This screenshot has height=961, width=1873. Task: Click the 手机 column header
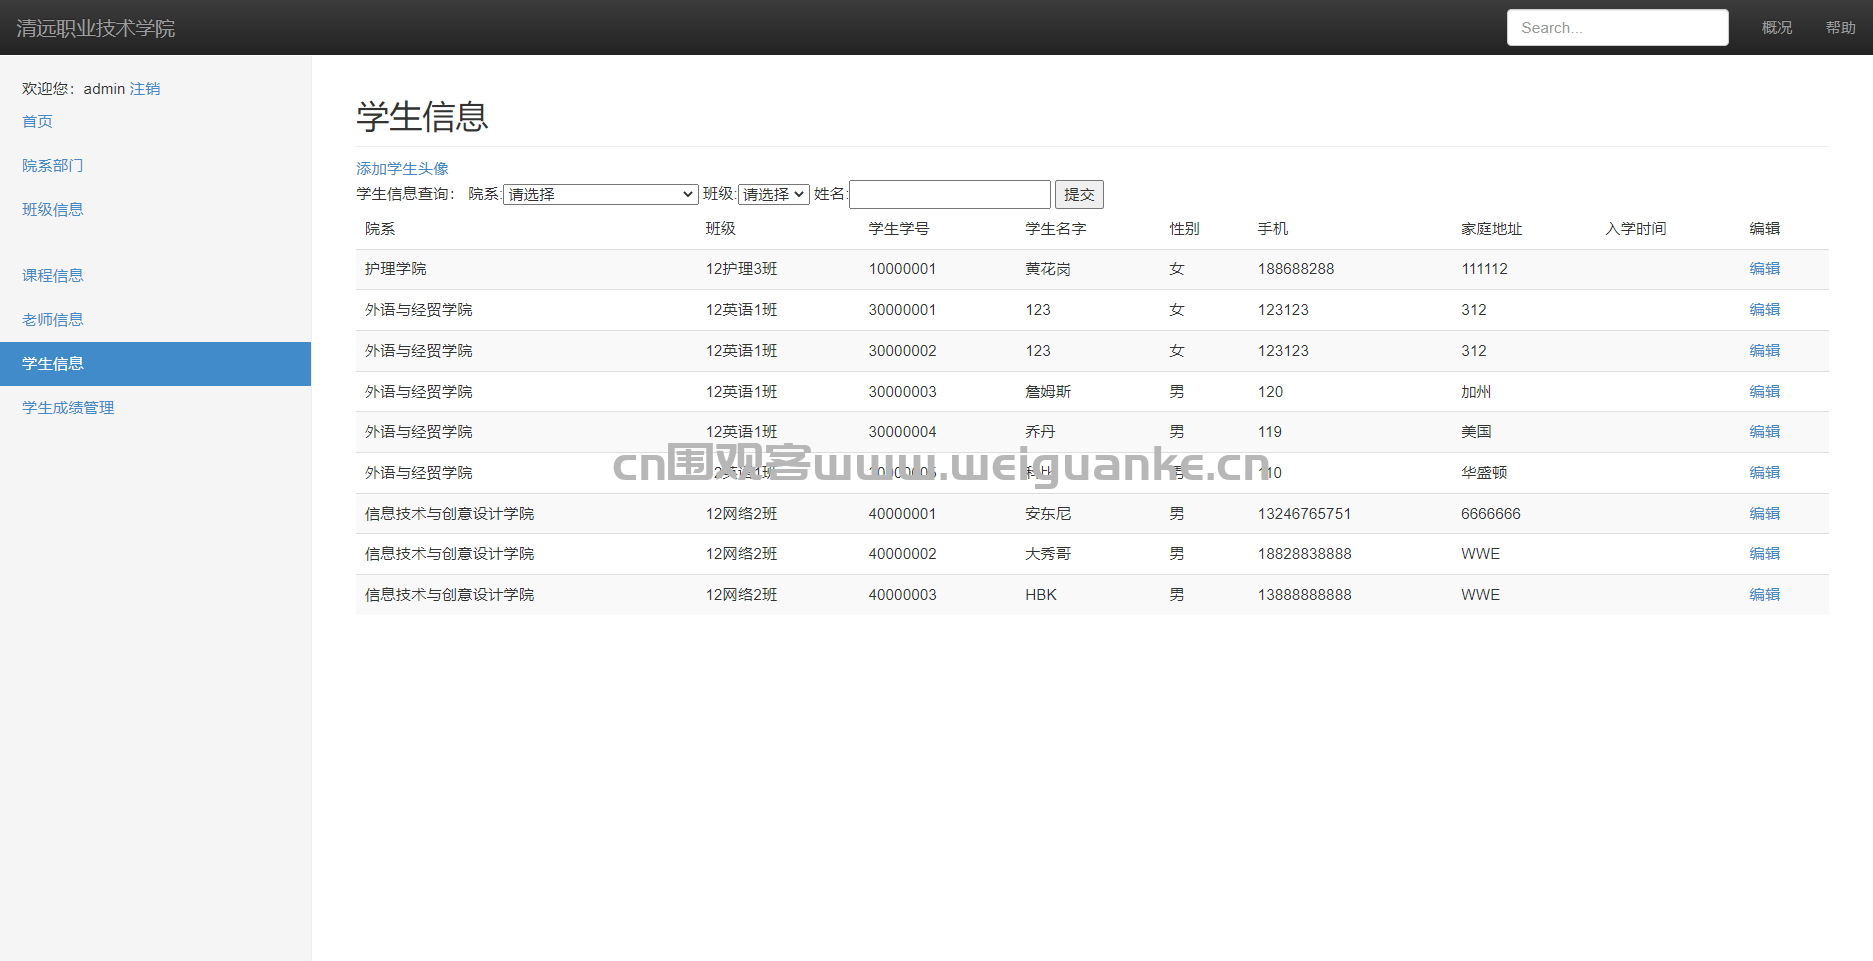[1272, 228]
